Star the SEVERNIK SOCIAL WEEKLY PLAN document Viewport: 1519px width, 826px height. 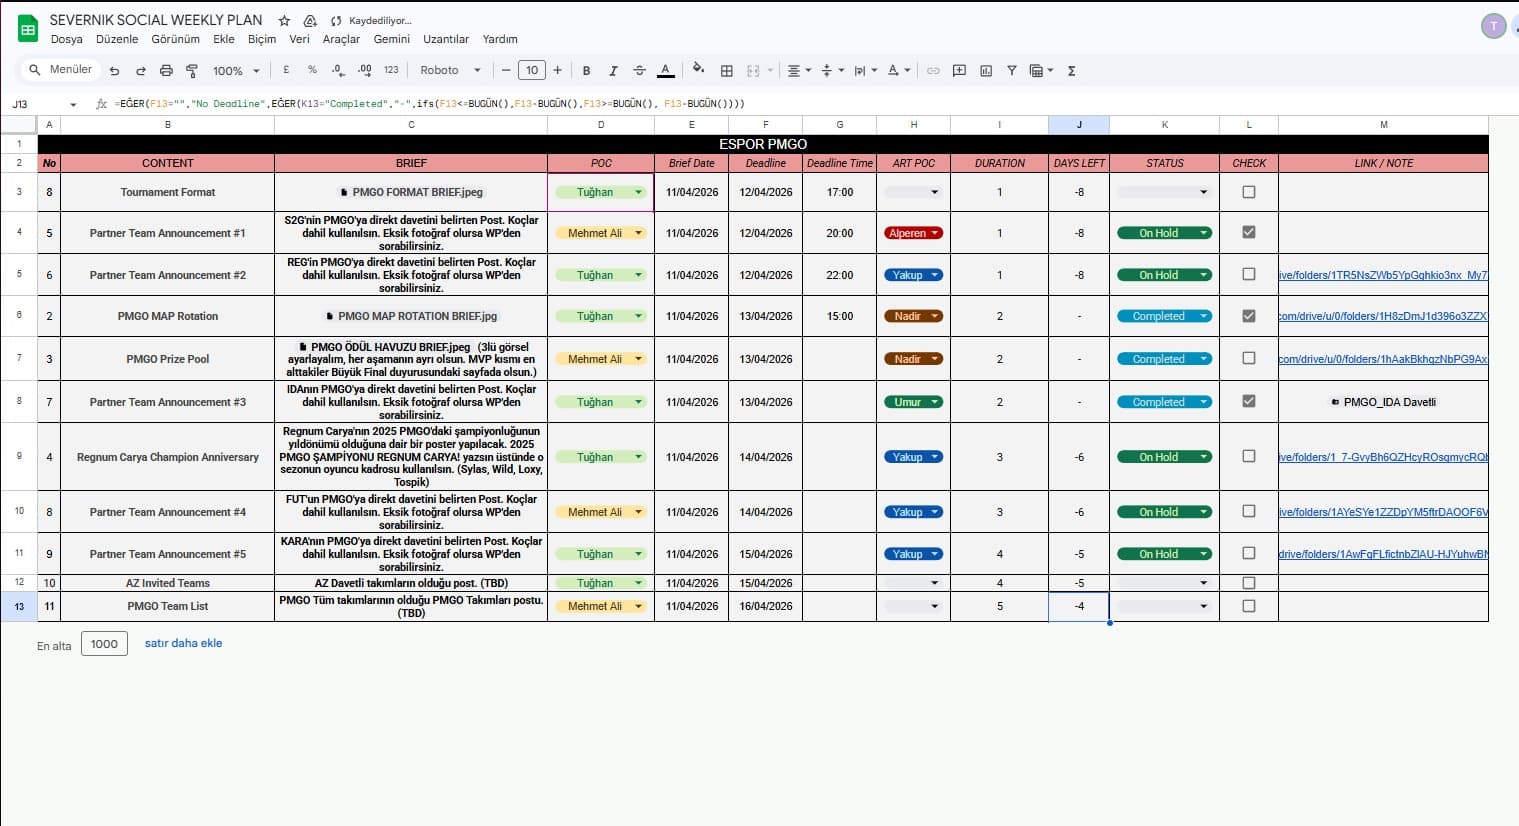coord(284,21)
